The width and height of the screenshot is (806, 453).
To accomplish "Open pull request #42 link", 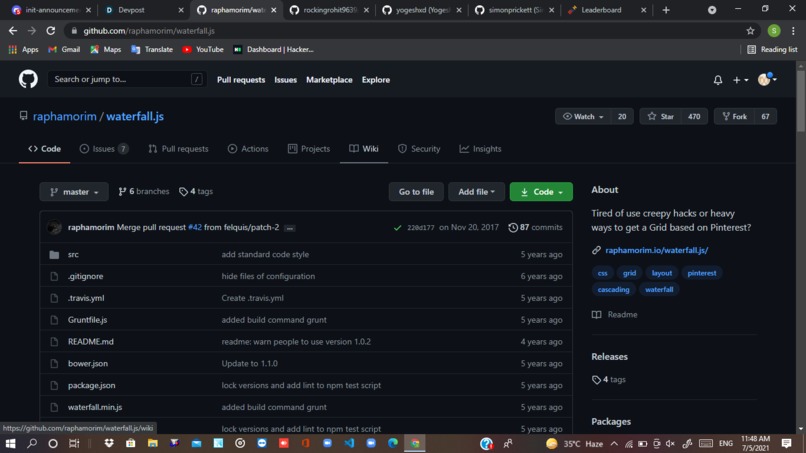I will (195, 227).
